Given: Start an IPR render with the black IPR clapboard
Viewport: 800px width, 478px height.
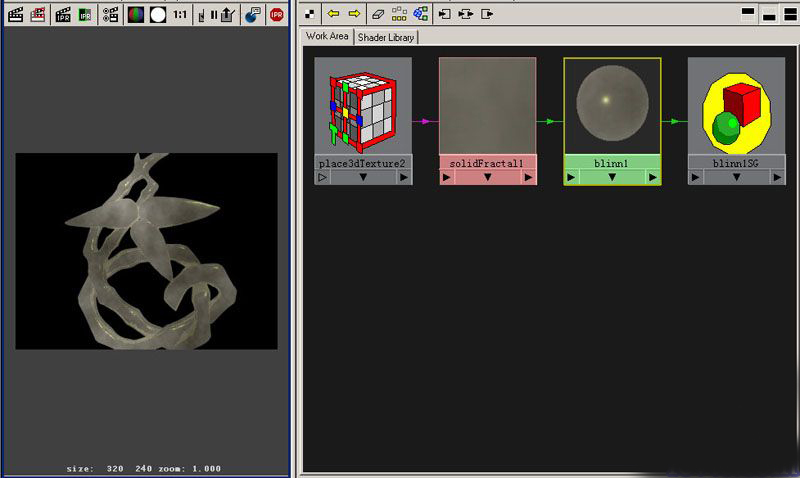Looking at the screenshot, I should pos(63,15).
